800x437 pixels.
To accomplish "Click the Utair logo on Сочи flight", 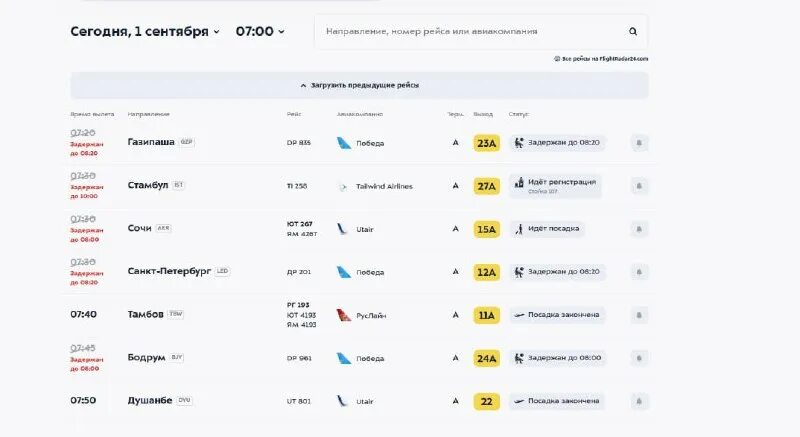I will pos(343,229).
